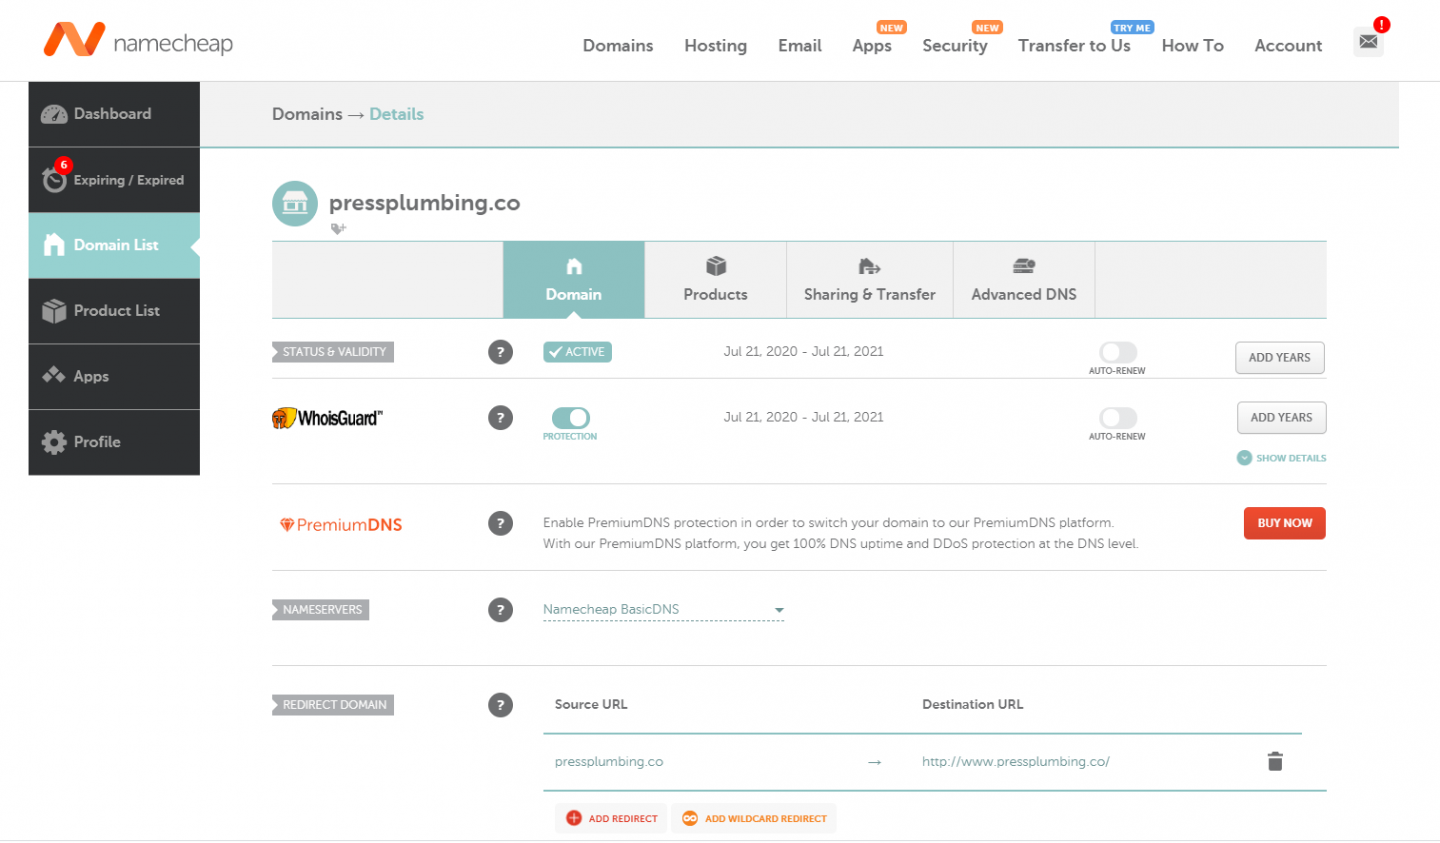Viewport: 1440px width, 843px height.
Task: Click the Apps diamonds icon
Action: [54, 376]
